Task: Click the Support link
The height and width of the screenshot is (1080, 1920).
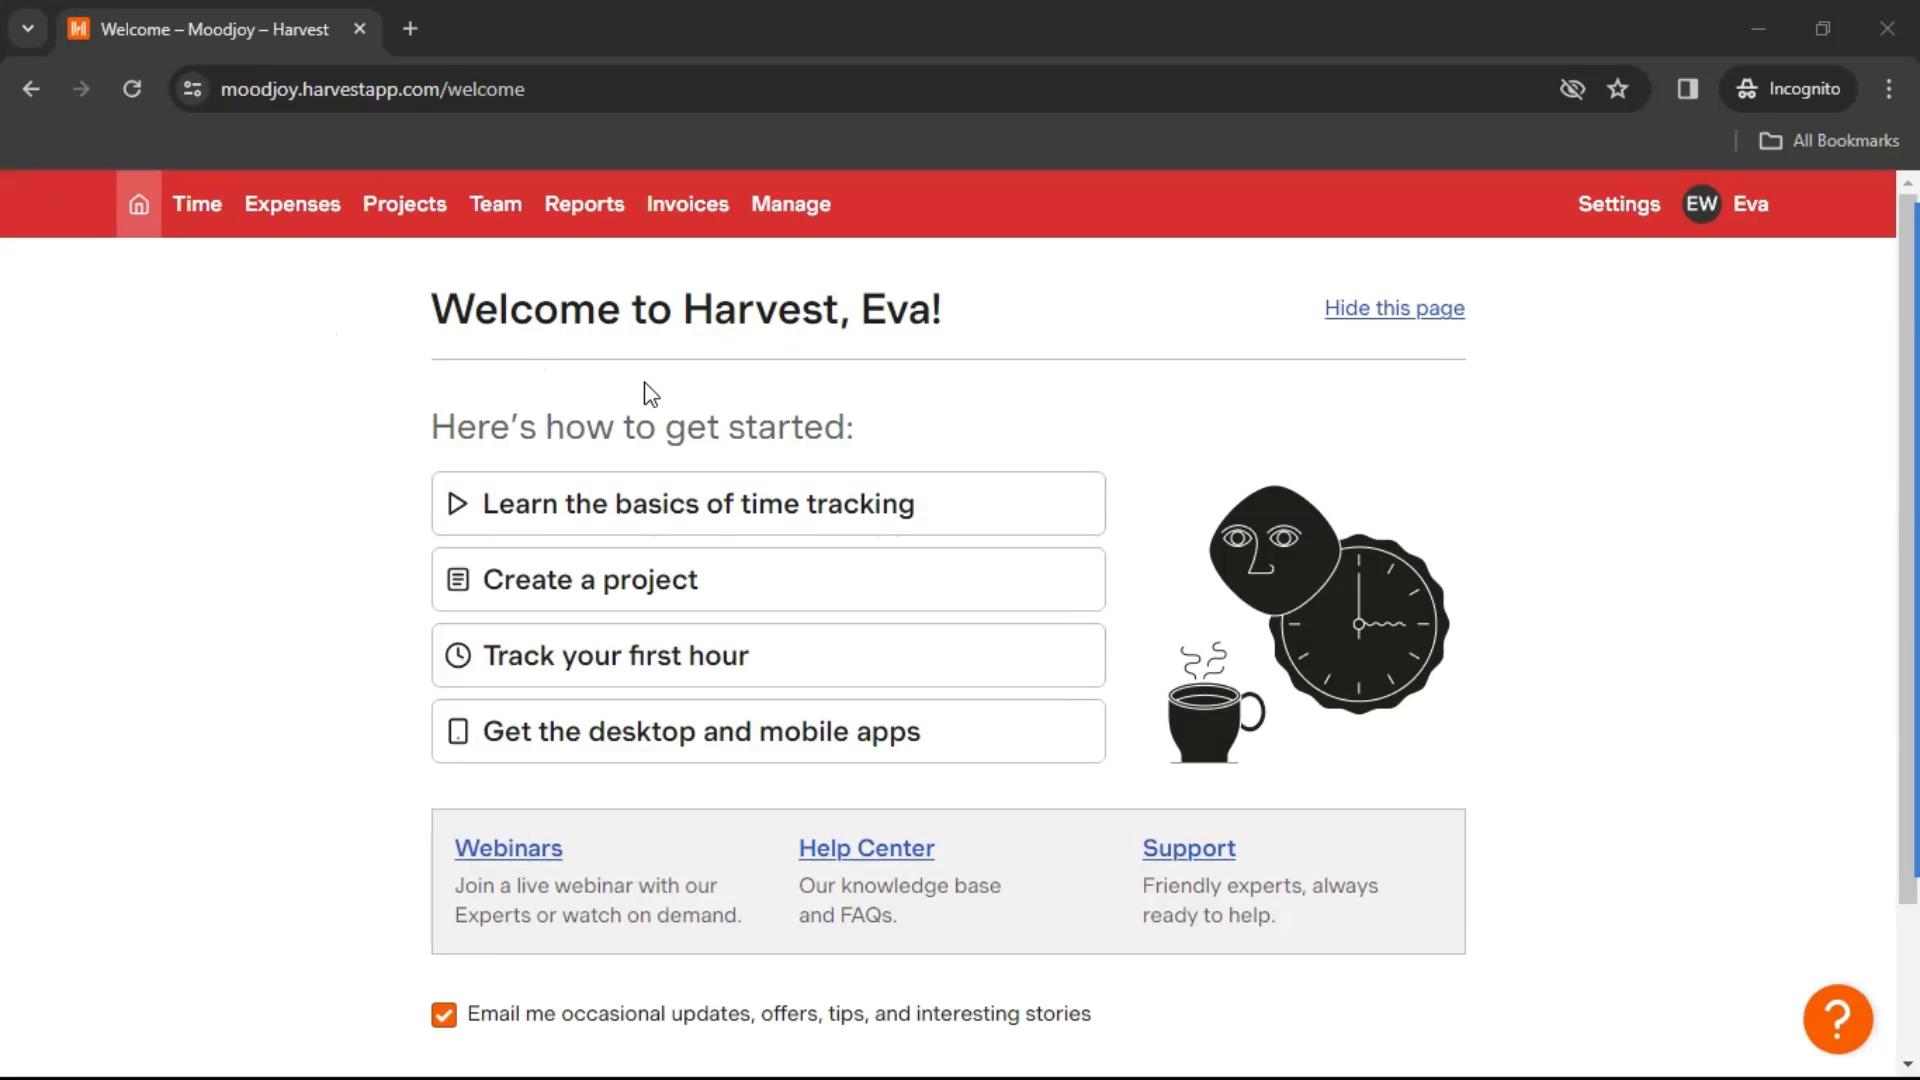Action: click(1188, 847)
